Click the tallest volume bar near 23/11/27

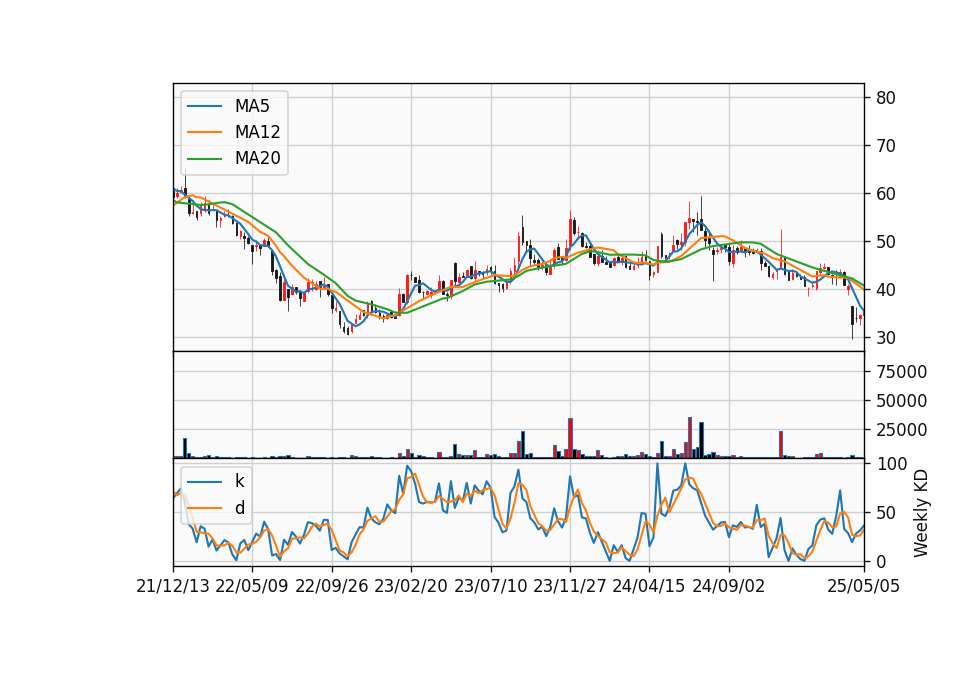coord(571,438)
